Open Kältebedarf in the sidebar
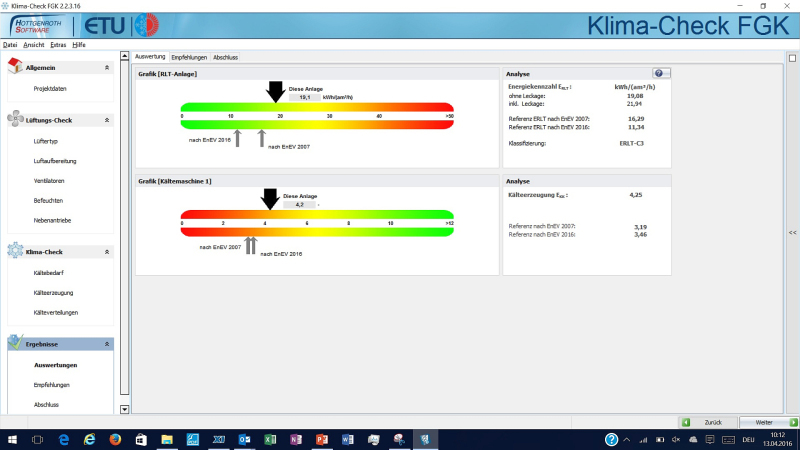Screen dimensions: 800x450 point(48,273)
